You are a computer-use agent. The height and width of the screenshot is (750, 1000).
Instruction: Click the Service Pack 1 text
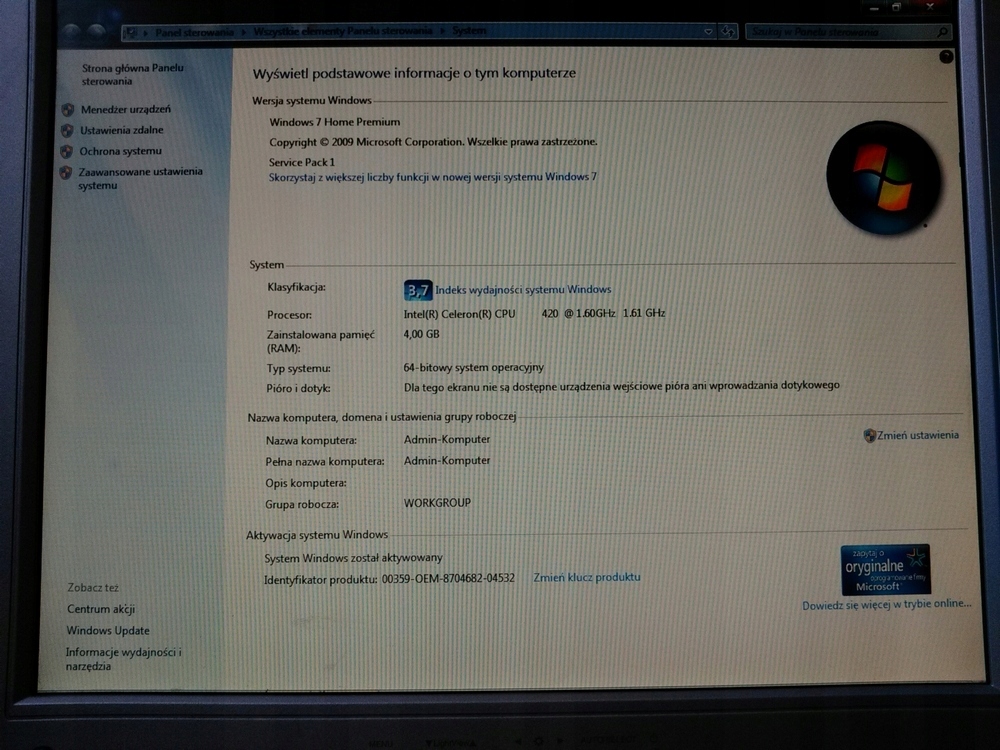click(x=302, y=162)
